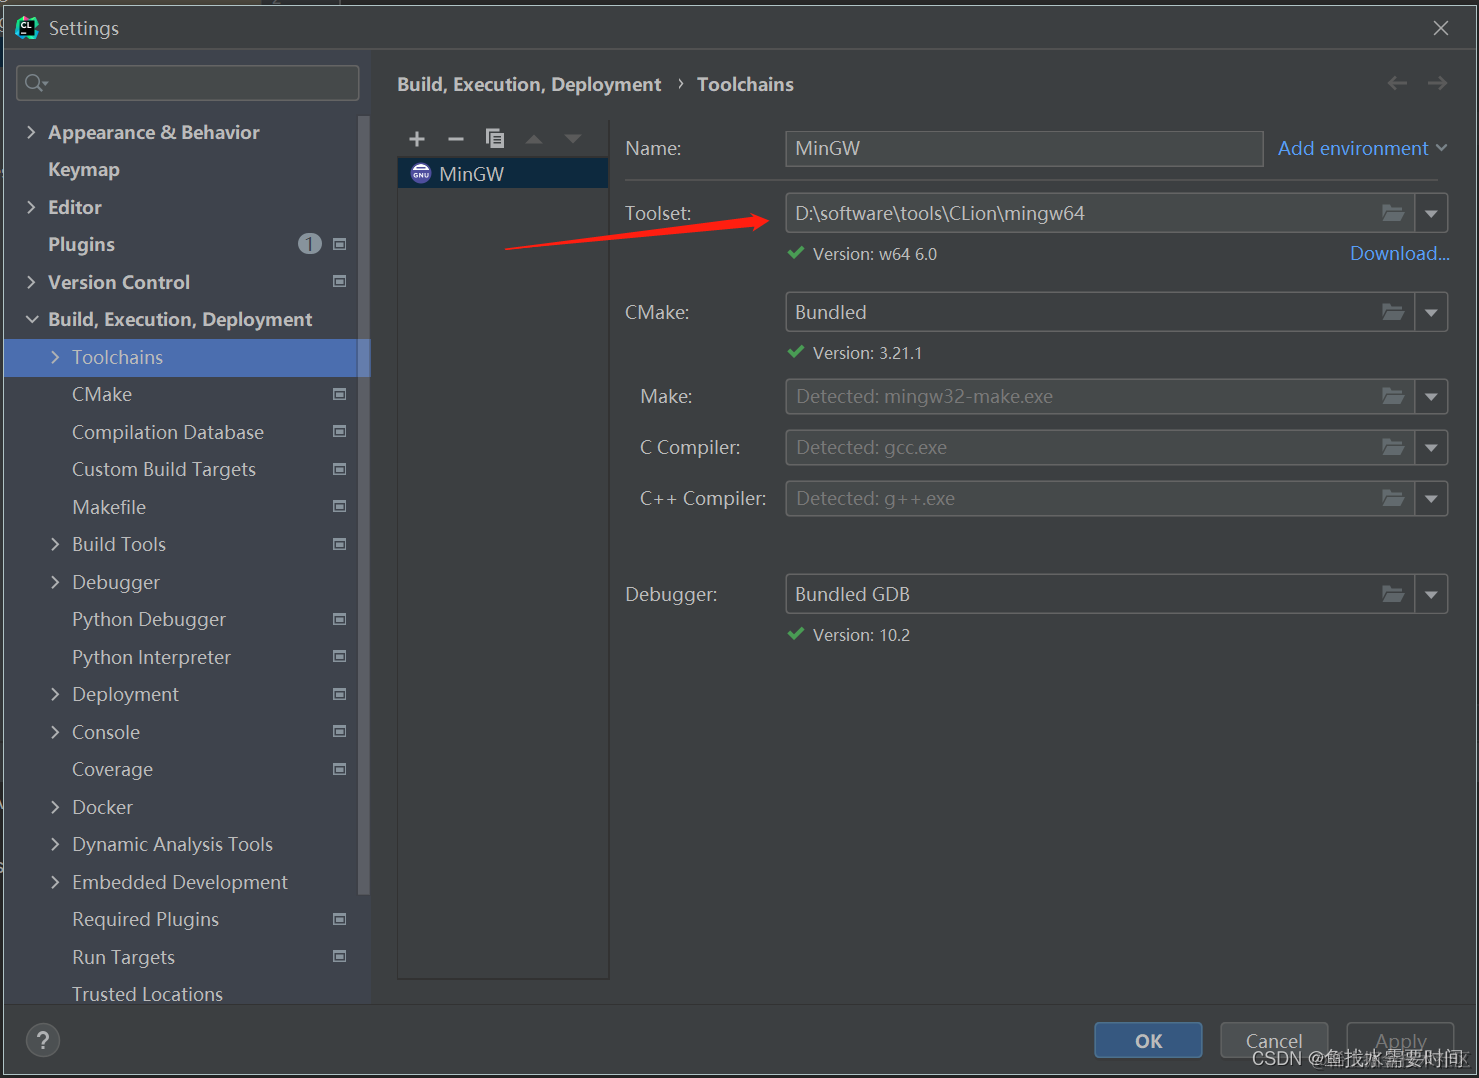Open Python Interpreter settings page
Screen dimensions: 1479x1078
point(151,657)
